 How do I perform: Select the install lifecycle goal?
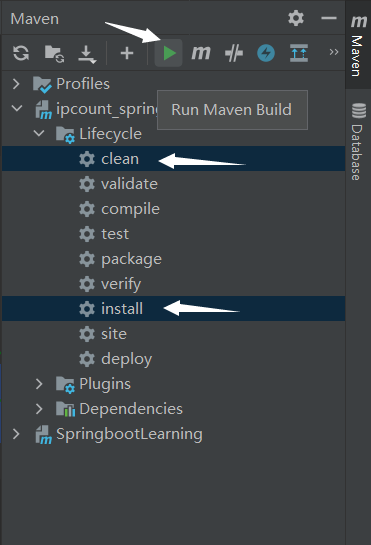(174, 309)
